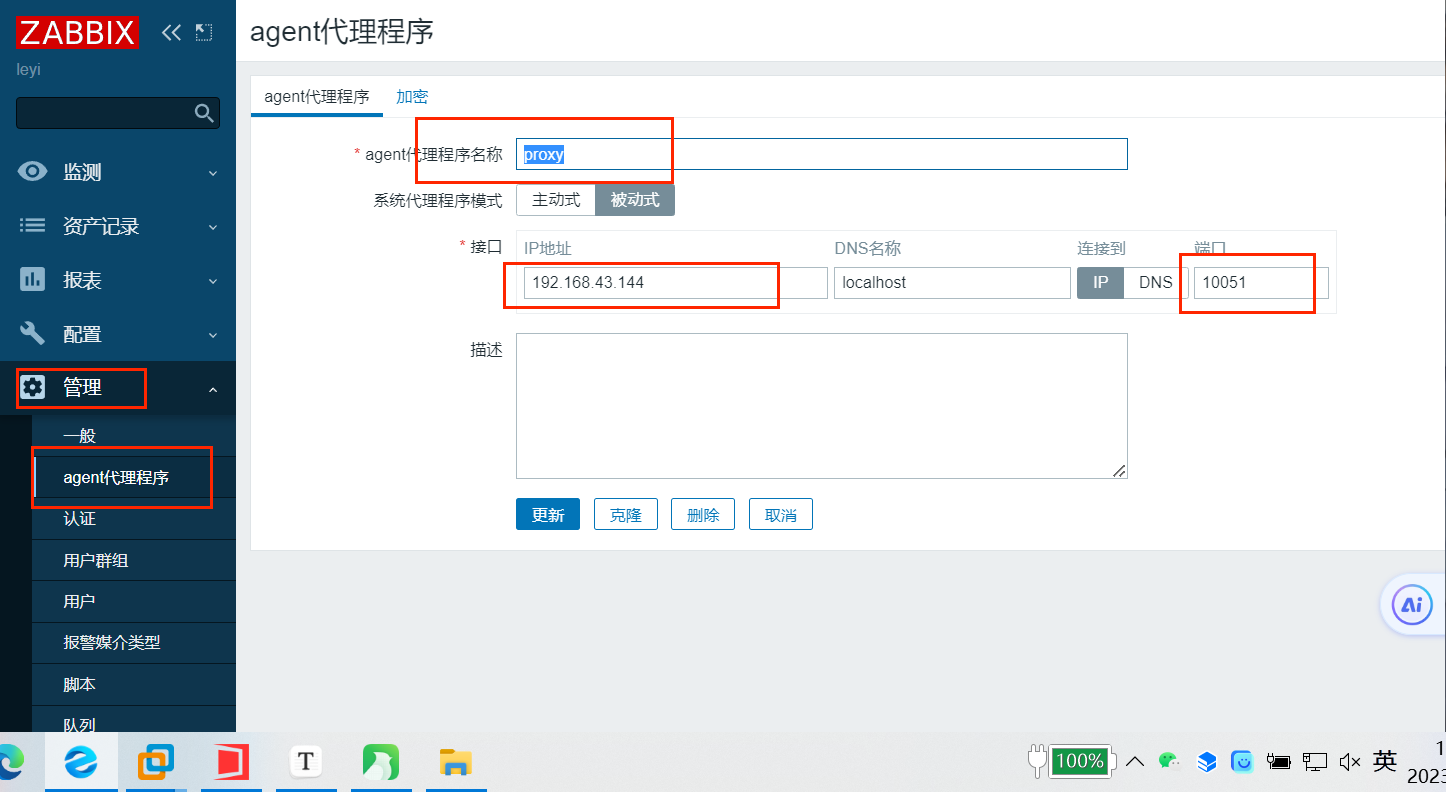Click the 克隆 button
The width and height of the screenshot is (1446, 797).
625,515
